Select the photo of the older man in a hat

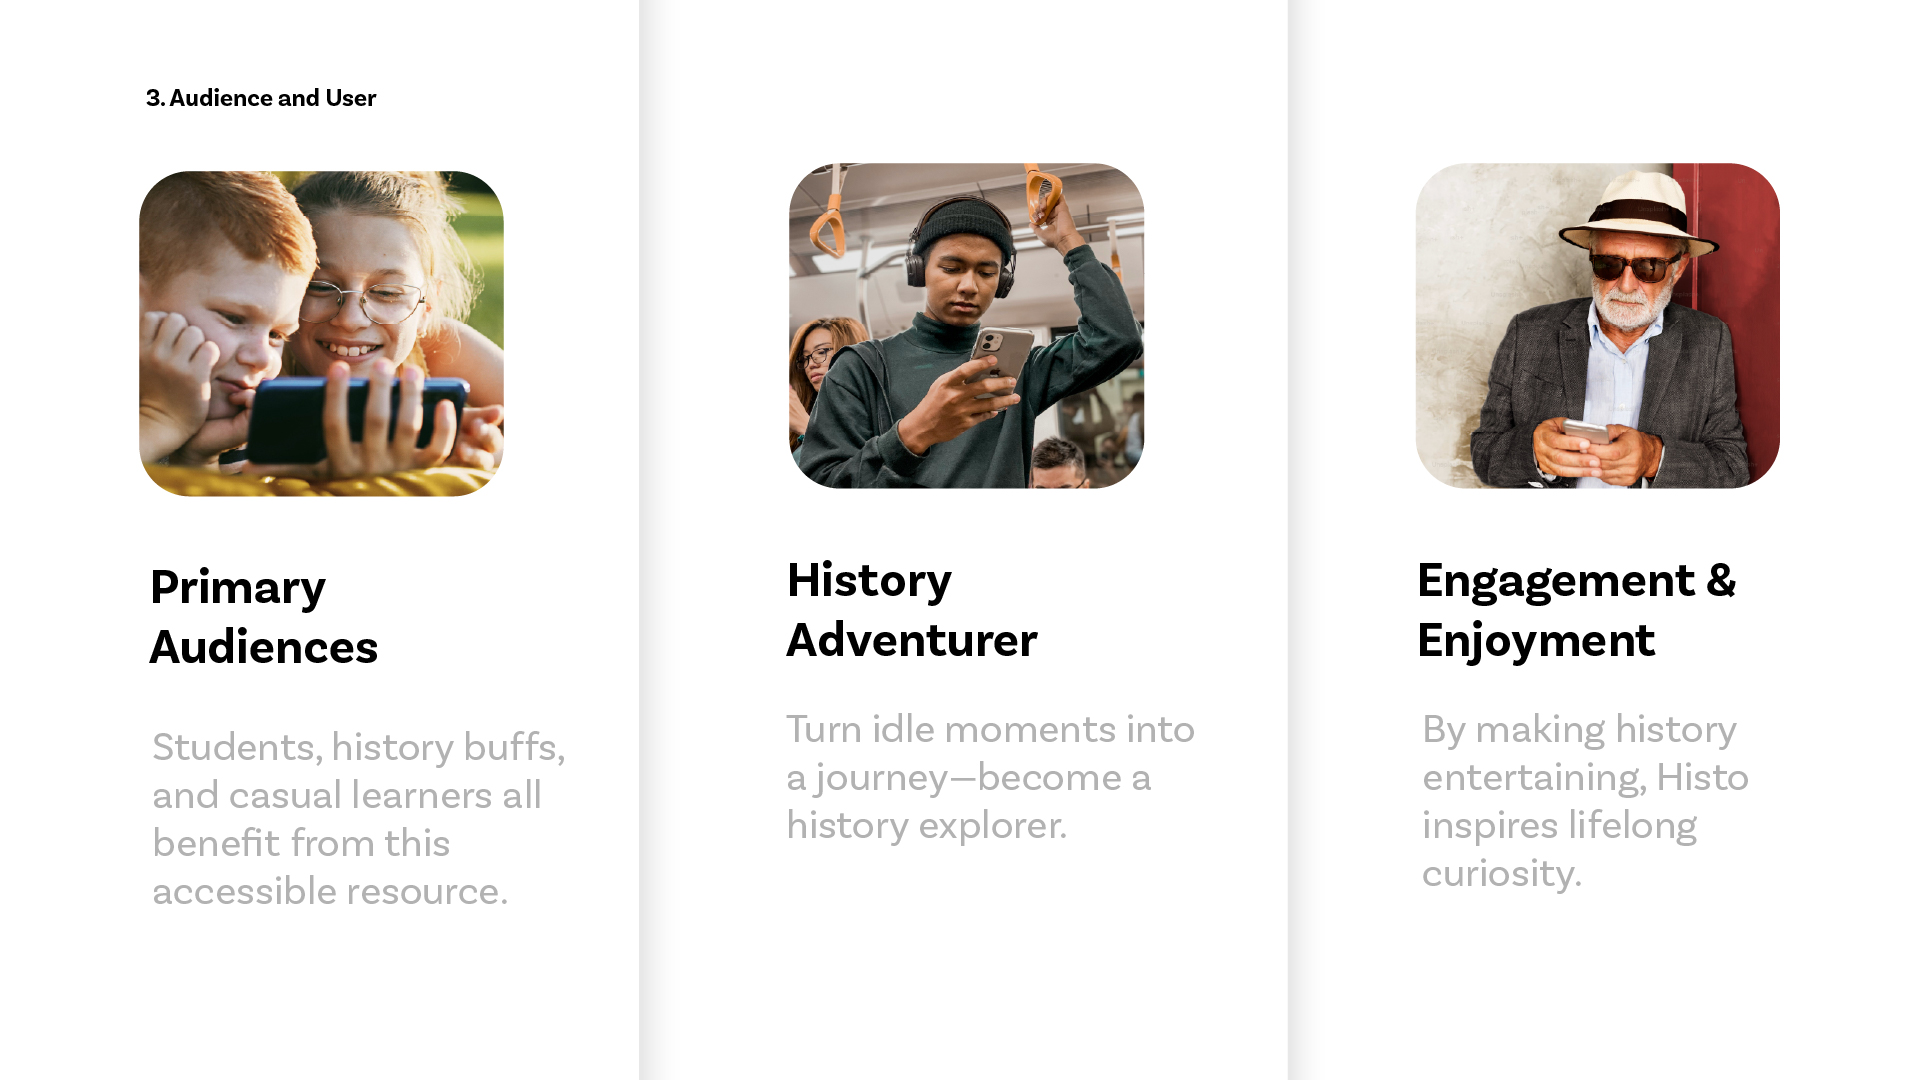point(1597,326)
